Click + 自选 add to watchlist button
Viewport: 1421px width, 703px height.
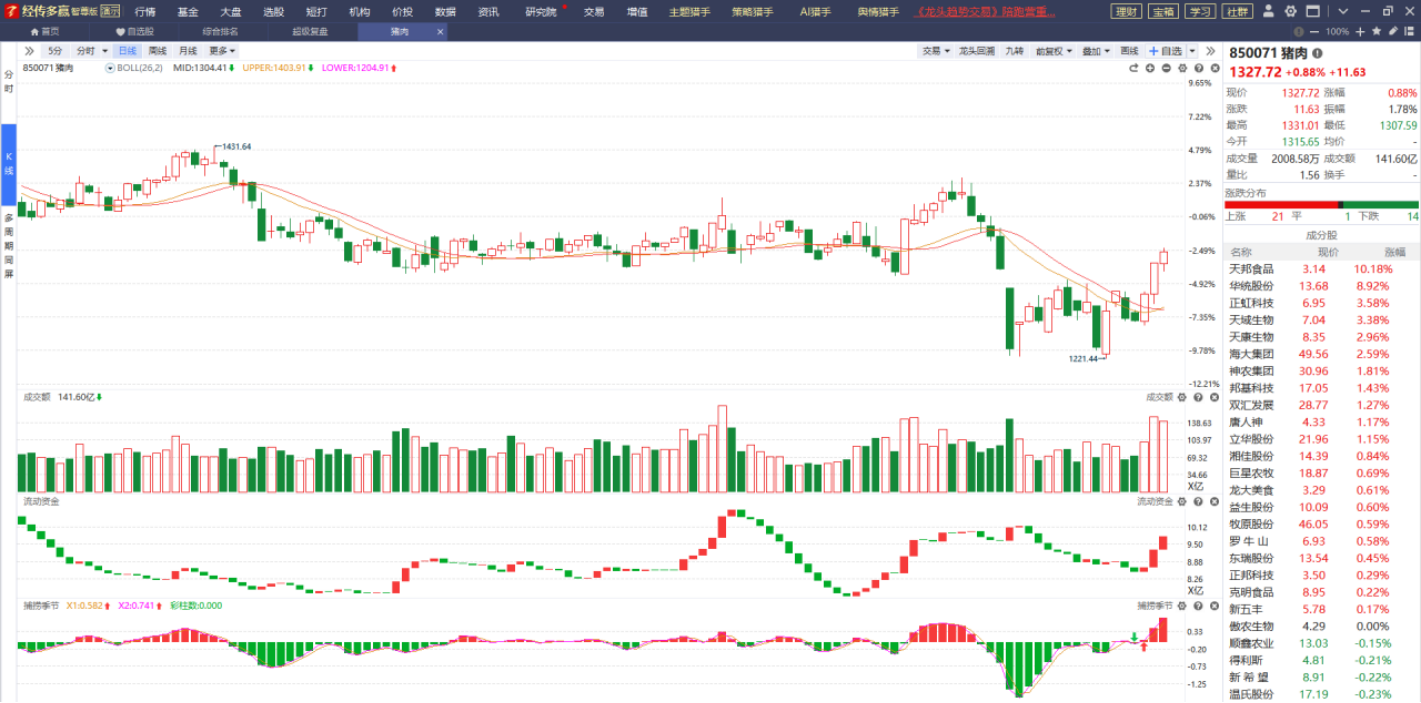click(1165, 50)
